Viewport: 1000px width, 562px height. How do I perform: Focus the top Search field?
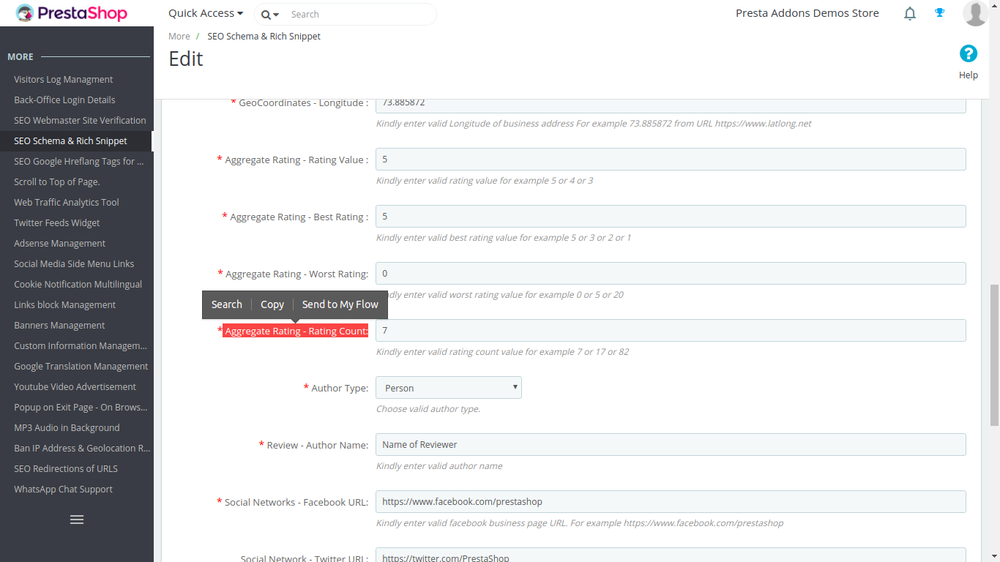tap(360, 14)
